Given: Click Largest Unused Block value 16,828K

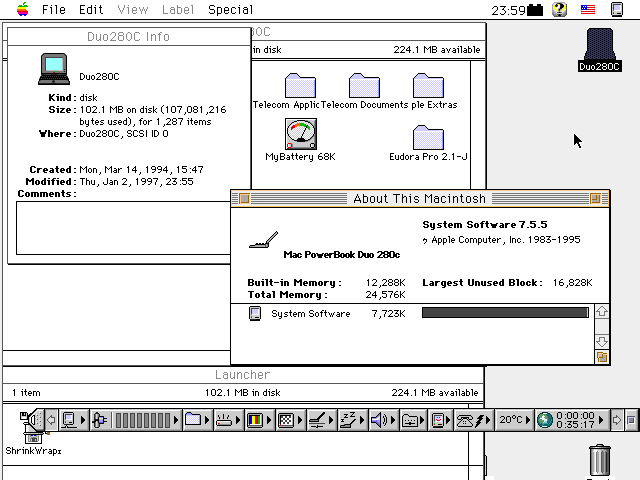Looking at the screenshot, I should [x=572, y=283].
